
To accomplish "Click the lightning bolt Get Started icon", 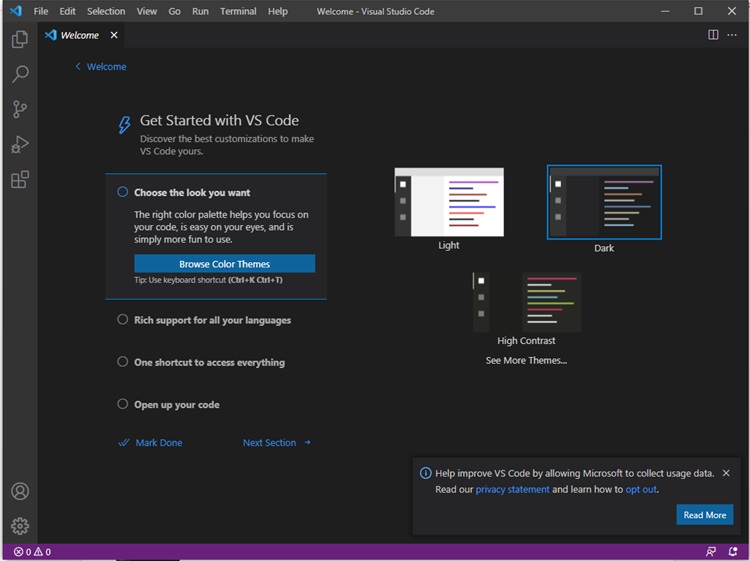I will 124,125.
